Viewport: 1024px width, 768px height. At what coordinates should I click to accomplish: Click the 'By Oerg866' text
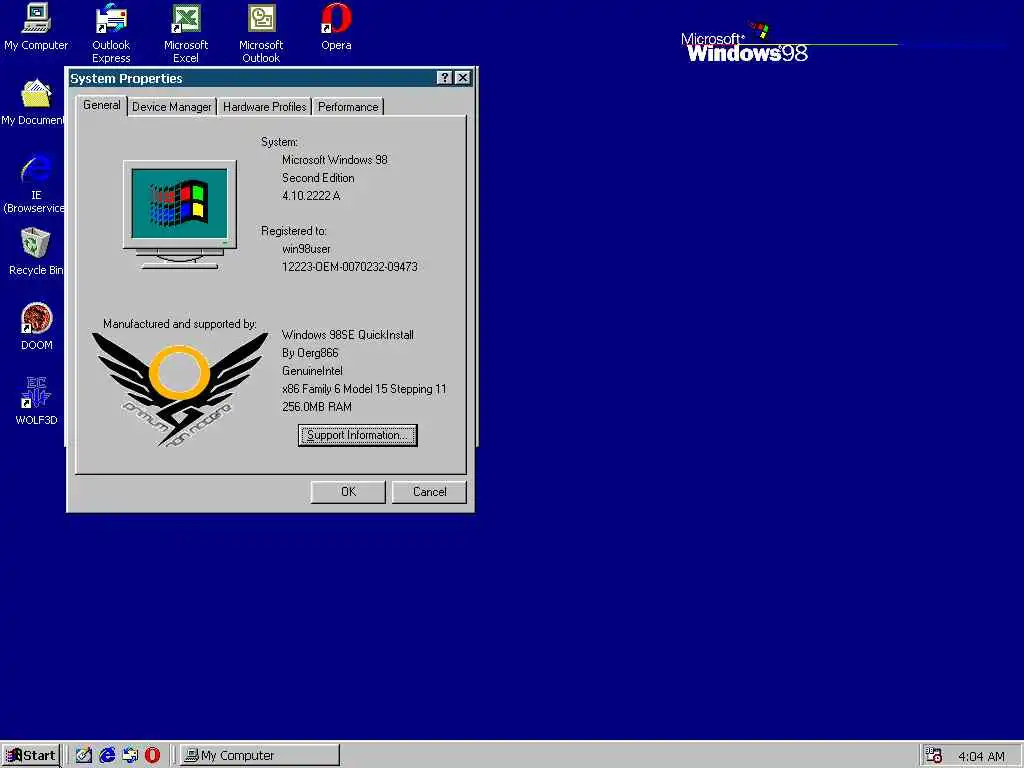click(310, 353)
